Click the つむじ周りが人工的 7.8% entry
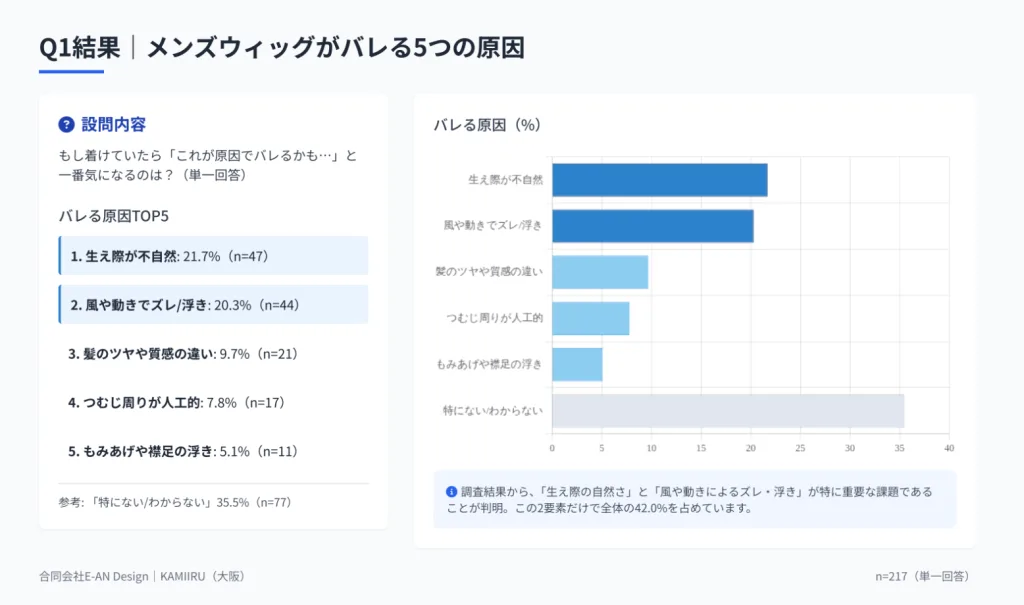Screen dimensions: 1024x605 [x=177, y=403]
